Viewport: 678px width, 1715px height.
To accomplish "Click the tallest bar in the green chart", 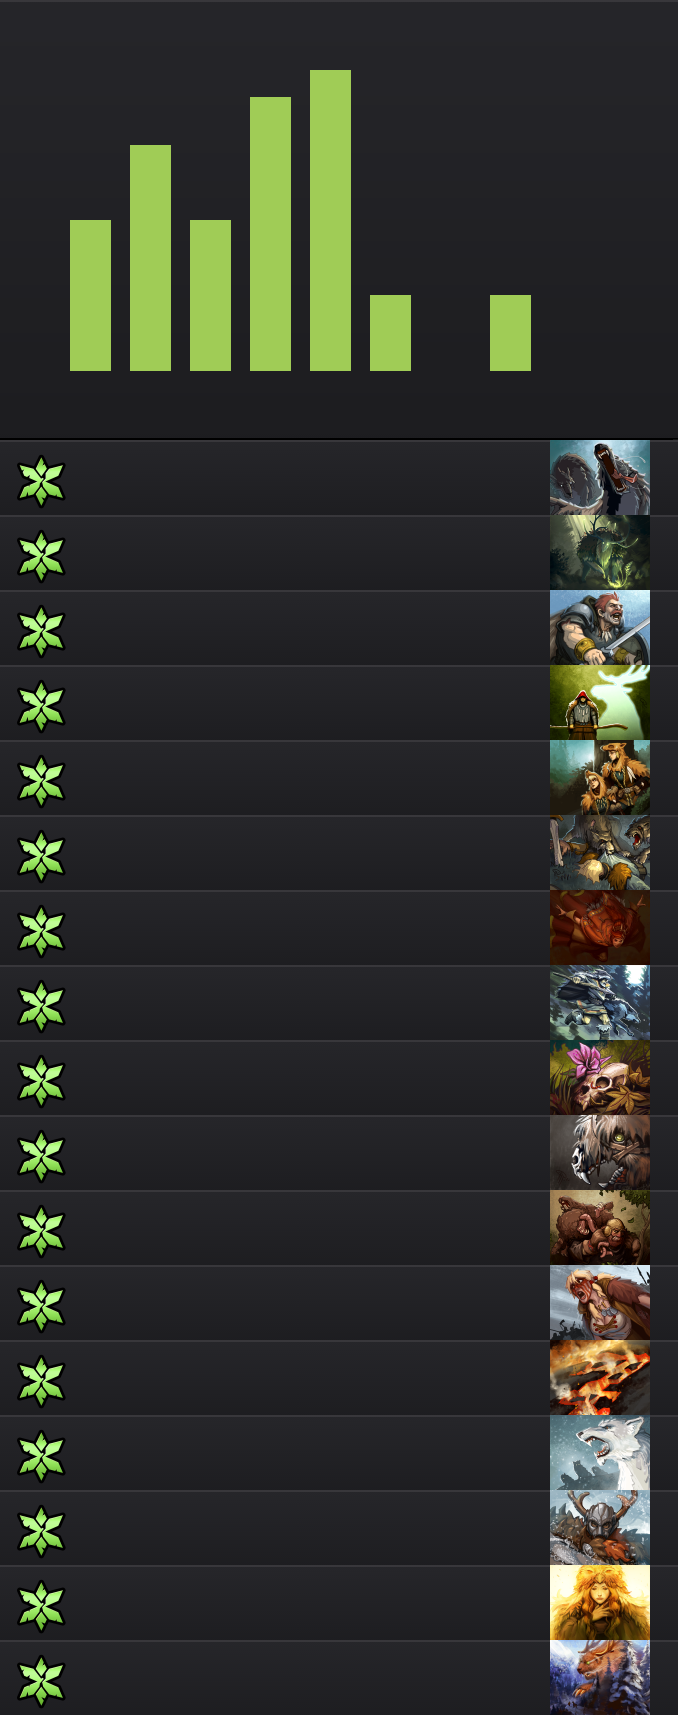I will click(330, 220).
